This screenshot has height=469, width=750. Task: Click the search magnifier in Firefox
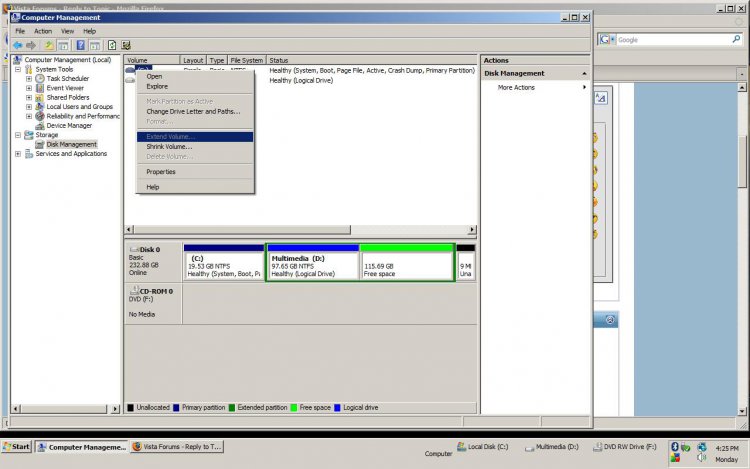click(736, 39)
